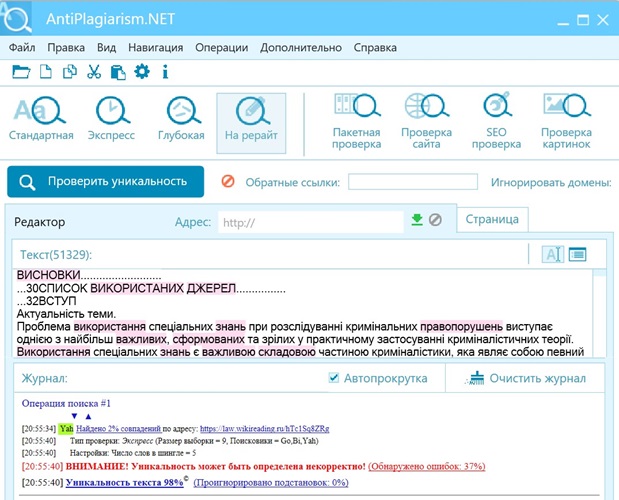Switch to the Редактор tab
Viewport: 619px width, 500px height.
pyautogui.click(x=40, y=222)
